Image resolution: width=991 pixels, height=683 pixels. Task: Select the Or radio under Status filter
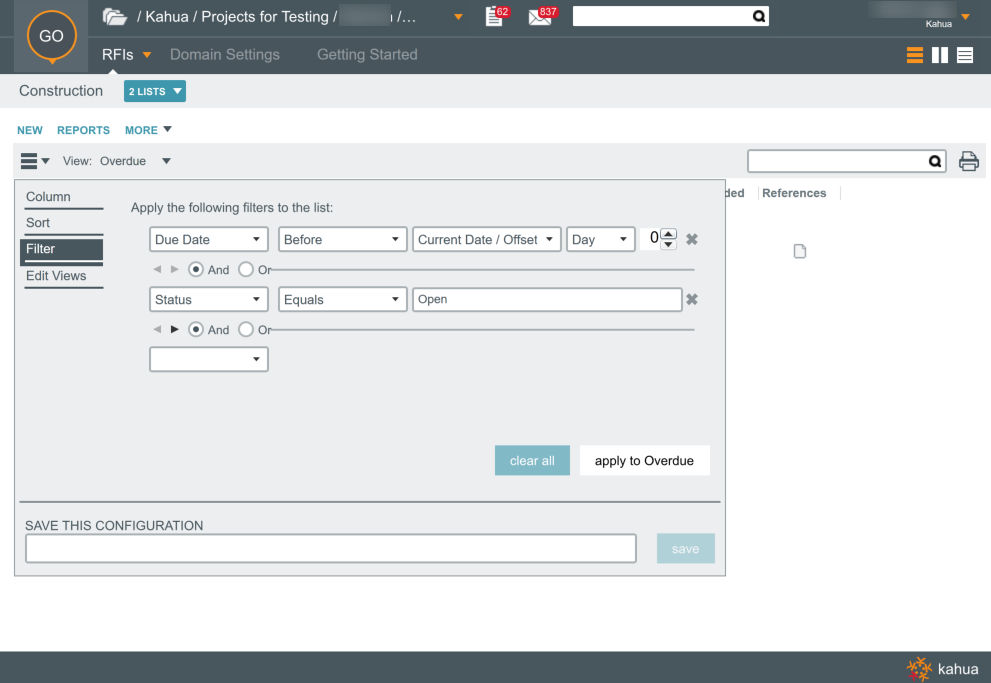(x=246, y=330)
